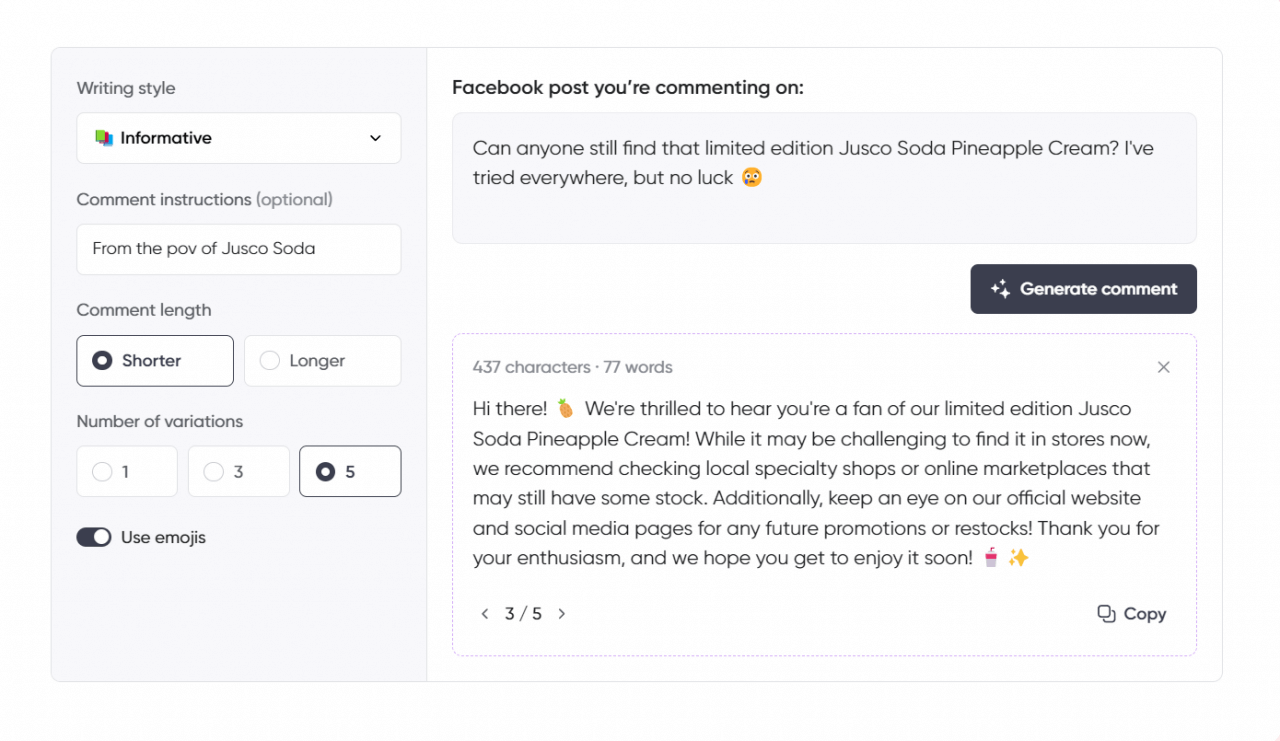This screenshot has width=1280, height=741.
Task: Click the copy icon next to Copy
Action: (1104, 613)
